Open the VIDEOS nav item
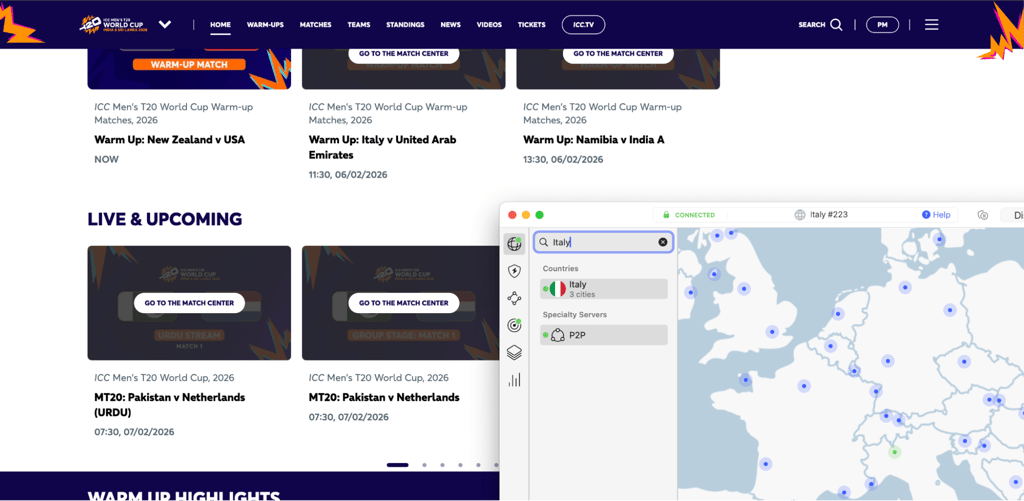 [x=489, y=25]
